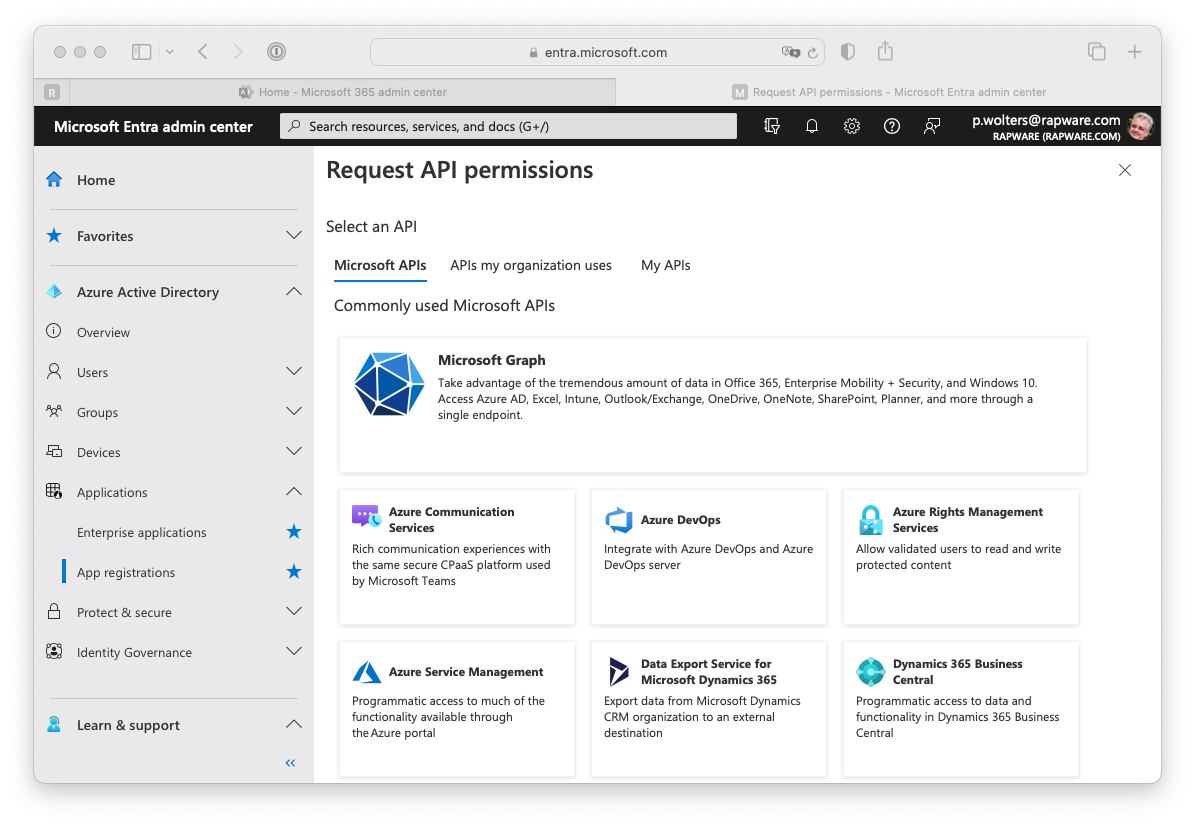Close the Request API permissions panel
The width and height of the screenshot is (1195, 825).
[1125, 170]
